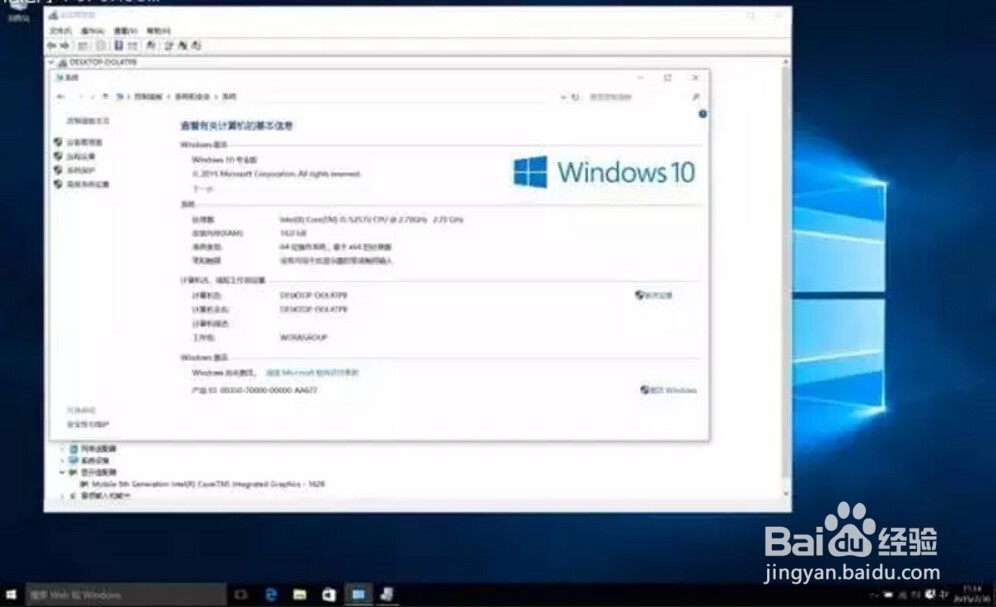Open 远程设置 from the System sidebar

point(81,156)
